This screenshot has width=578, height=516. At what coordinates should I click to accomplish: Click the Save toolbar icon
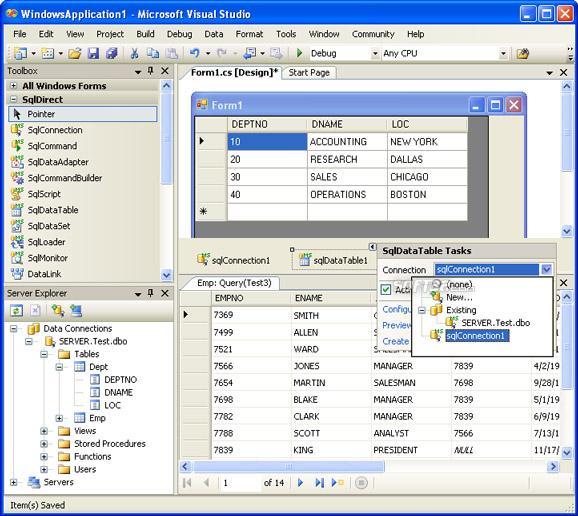click(93, 54)
